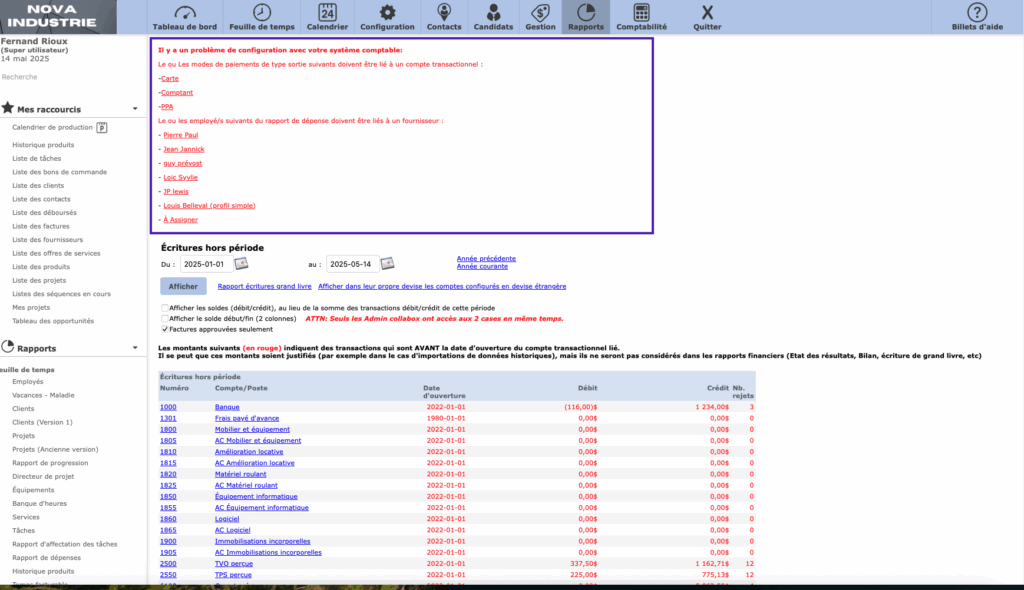Uncheck Factures approuvées seulement
1024x590 pixels.
pos(165,328)
